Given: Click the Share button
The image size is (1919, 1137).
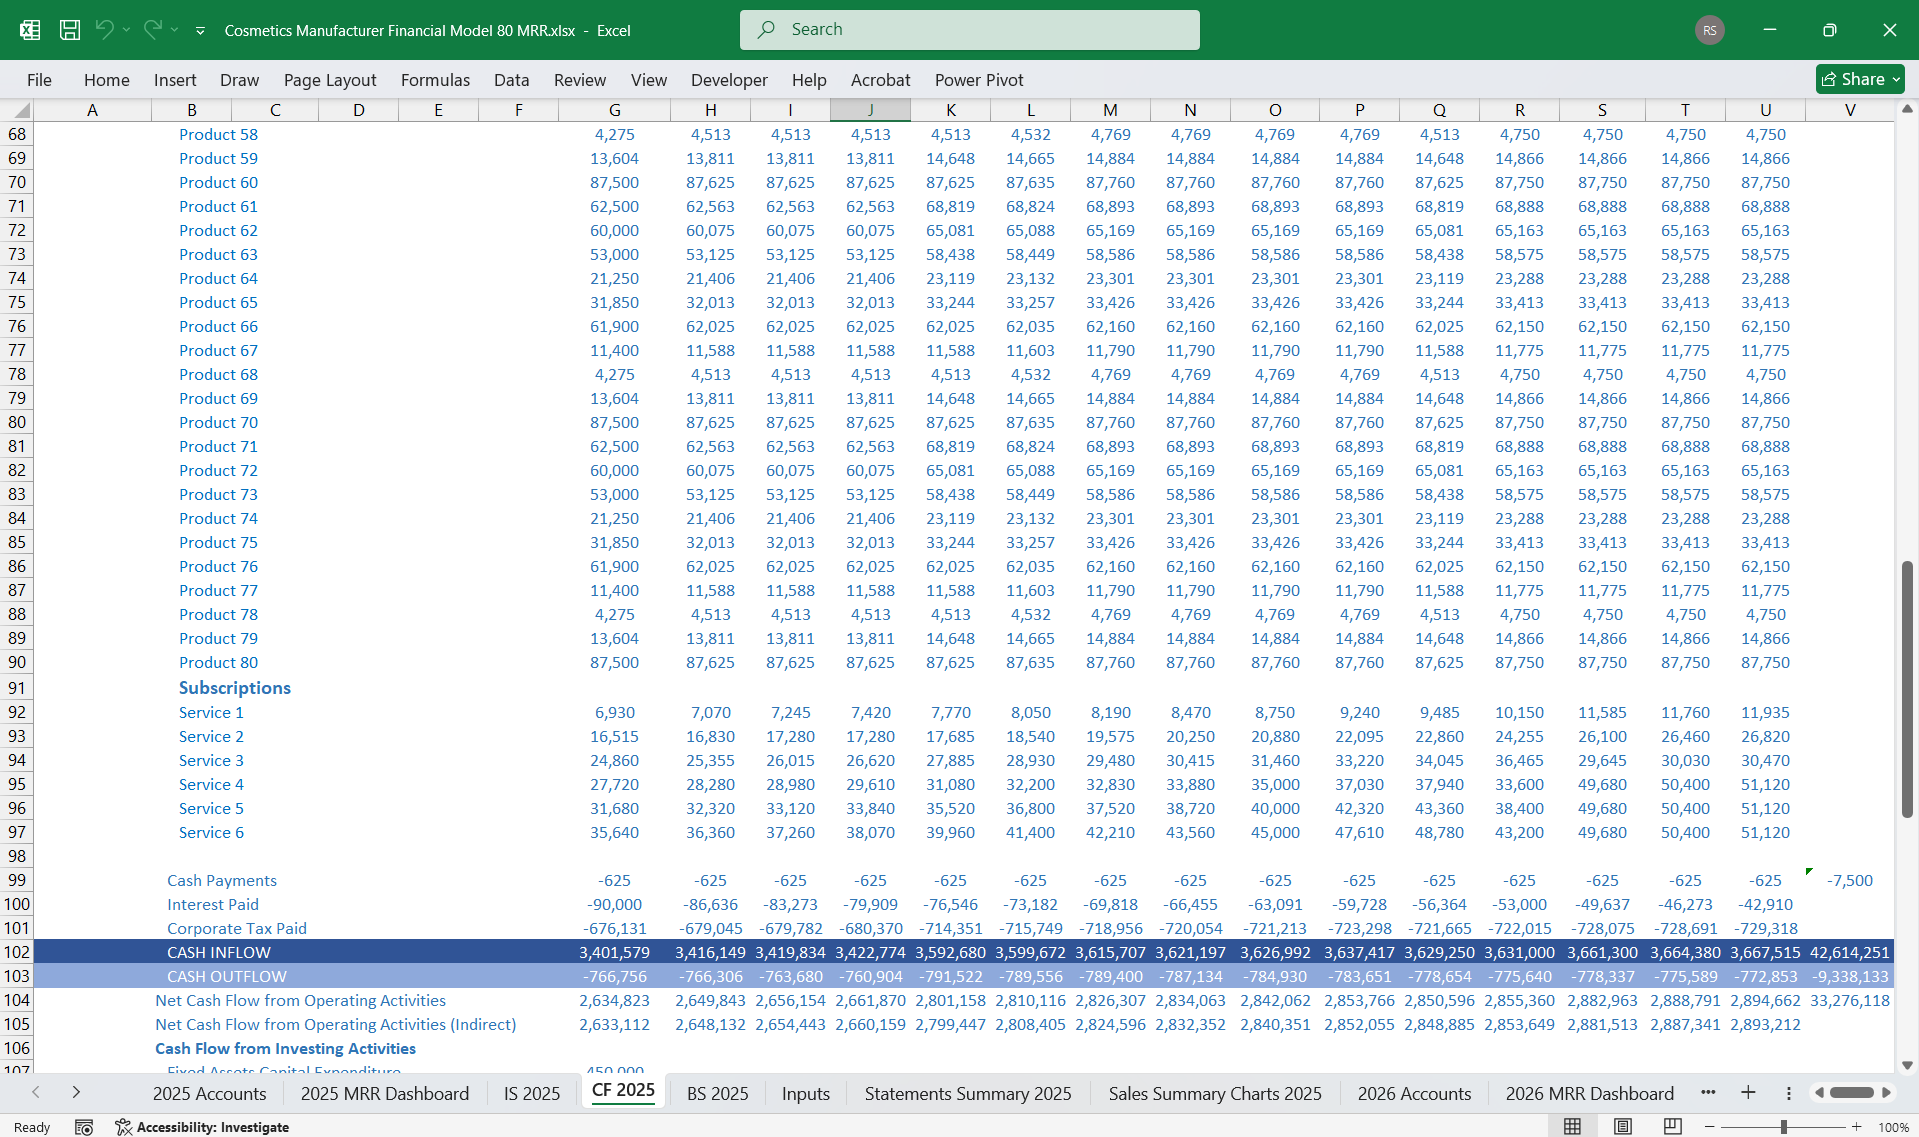Looking at the screenshot, I should coord(1859,79).
